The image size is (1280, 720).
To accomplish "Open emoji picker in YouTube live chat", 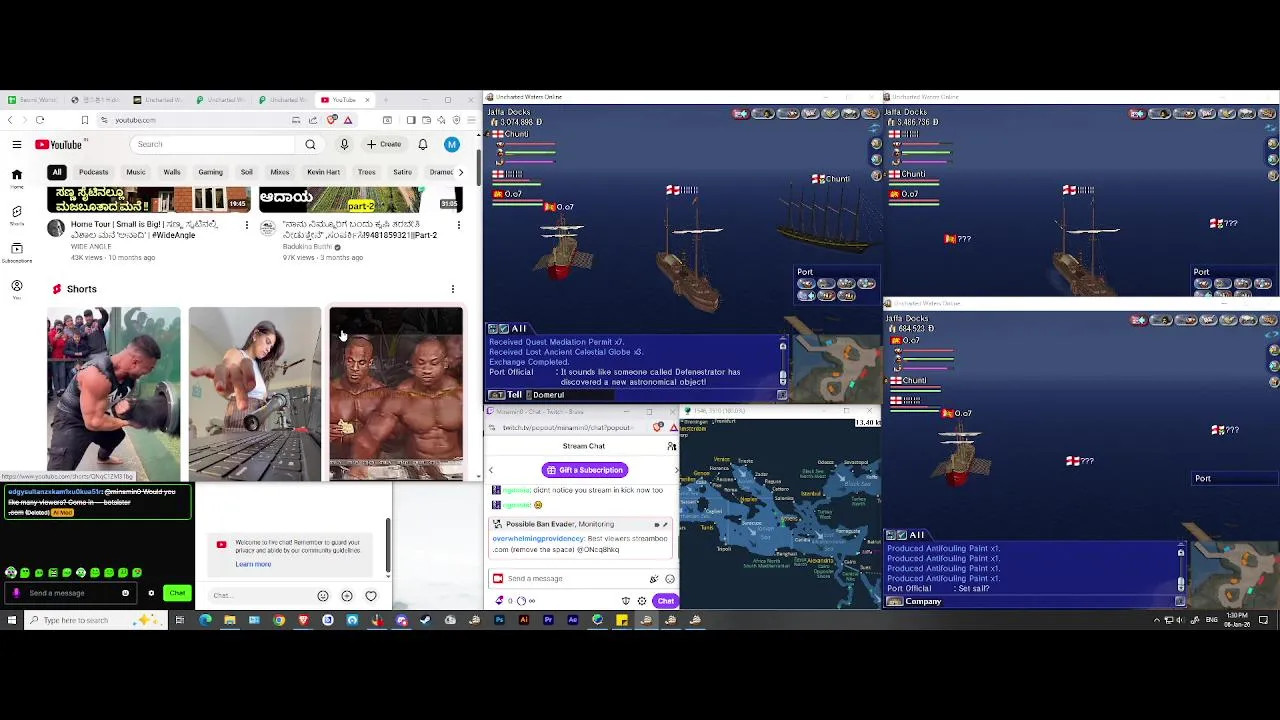I will tap(323, 596).
